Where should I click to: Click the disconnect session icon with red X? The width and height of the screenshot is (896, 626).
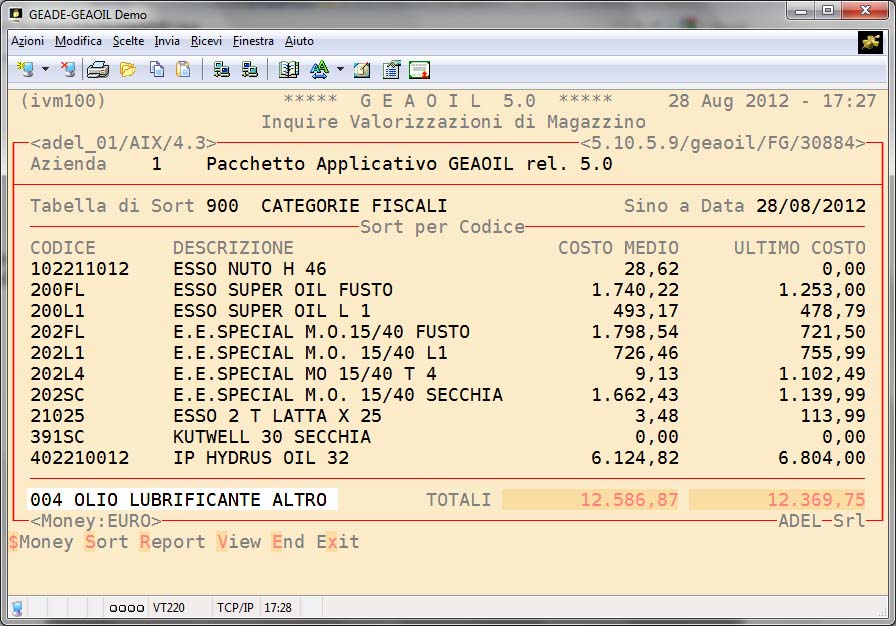click(x=67, y=69)
